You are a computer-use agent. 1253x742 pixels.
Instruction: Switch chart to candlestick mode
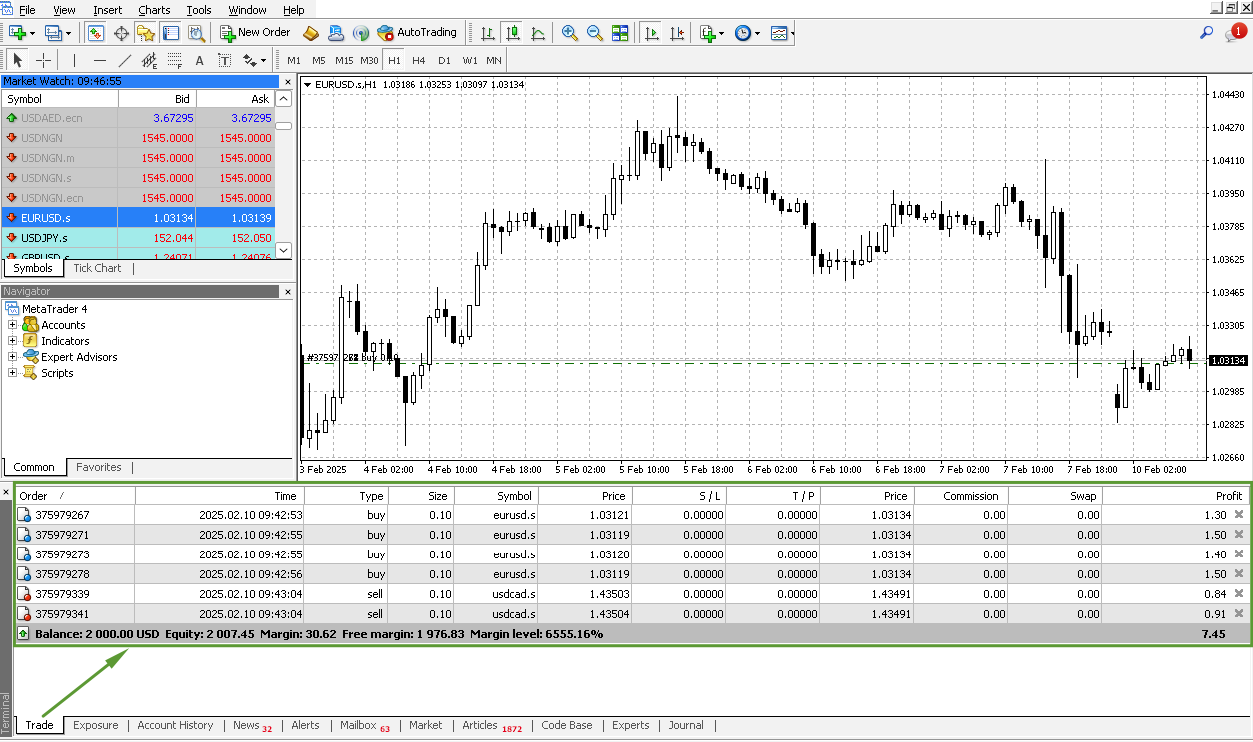click(511, 32)
